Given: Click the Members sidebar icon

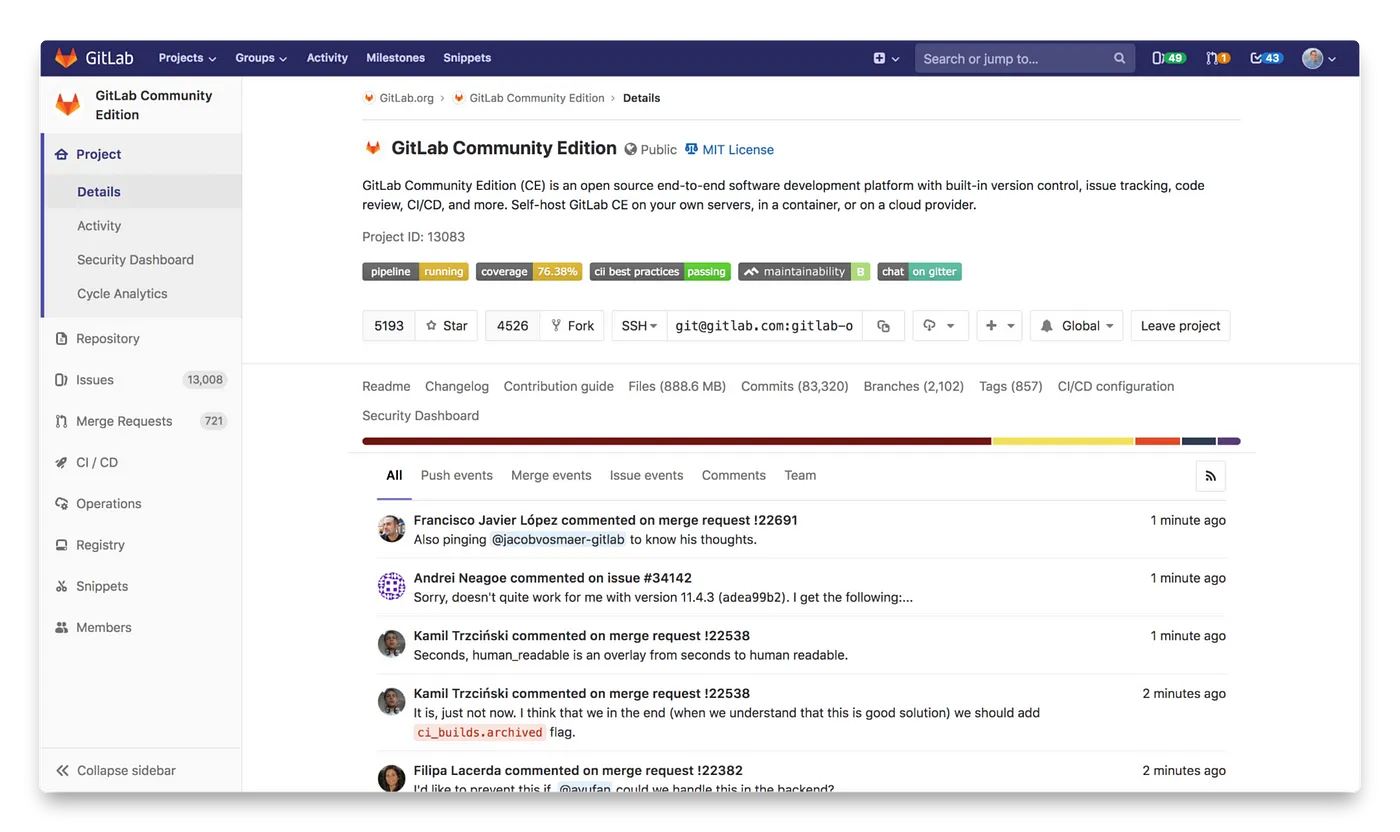Looking at the screenshot, I should click(x=61, y=628).
